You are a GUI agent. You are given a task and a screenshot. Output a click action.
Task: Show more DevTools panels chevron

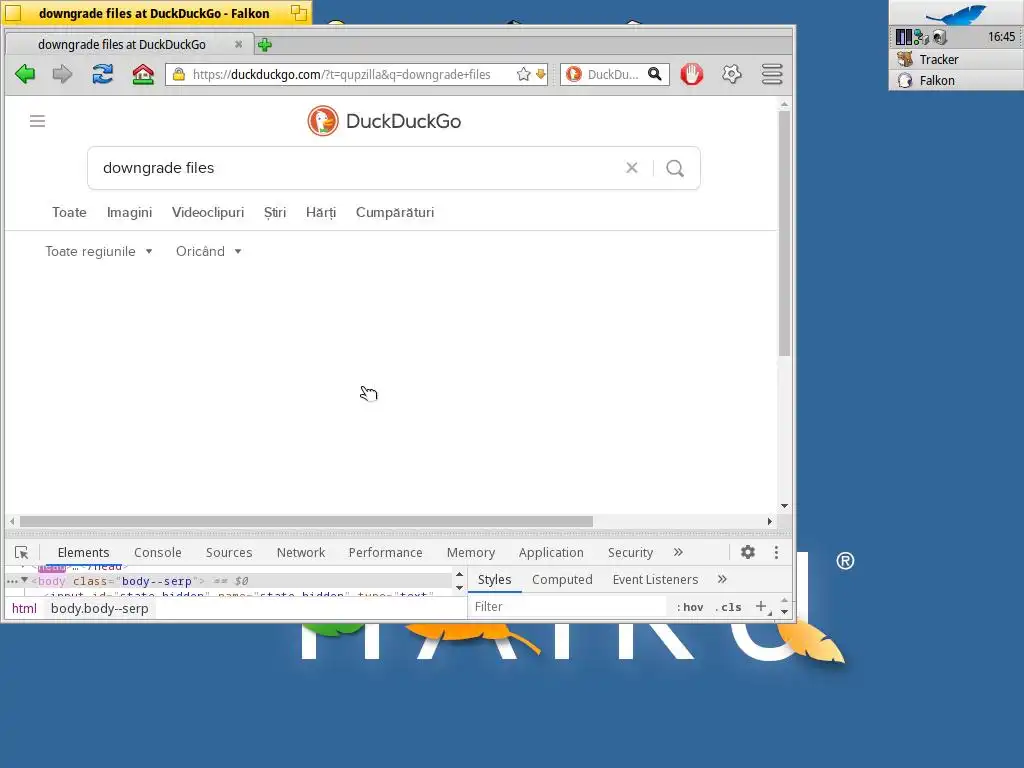click(x=678, y=552)
